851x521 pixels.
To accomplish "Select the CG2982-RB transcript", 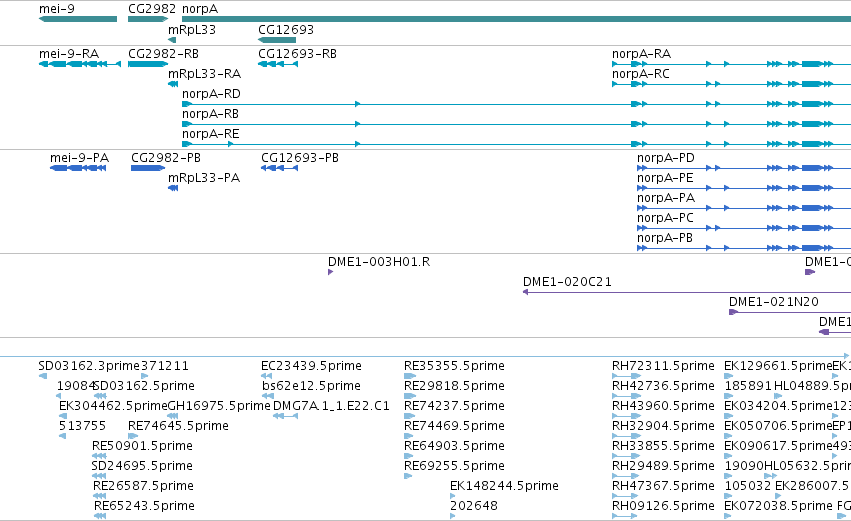I will coord(163,54).
